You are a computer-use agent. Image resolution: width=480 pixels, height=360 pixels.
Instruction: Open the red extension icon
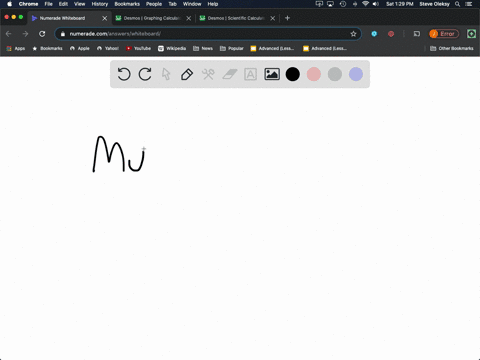coord(391,34)
